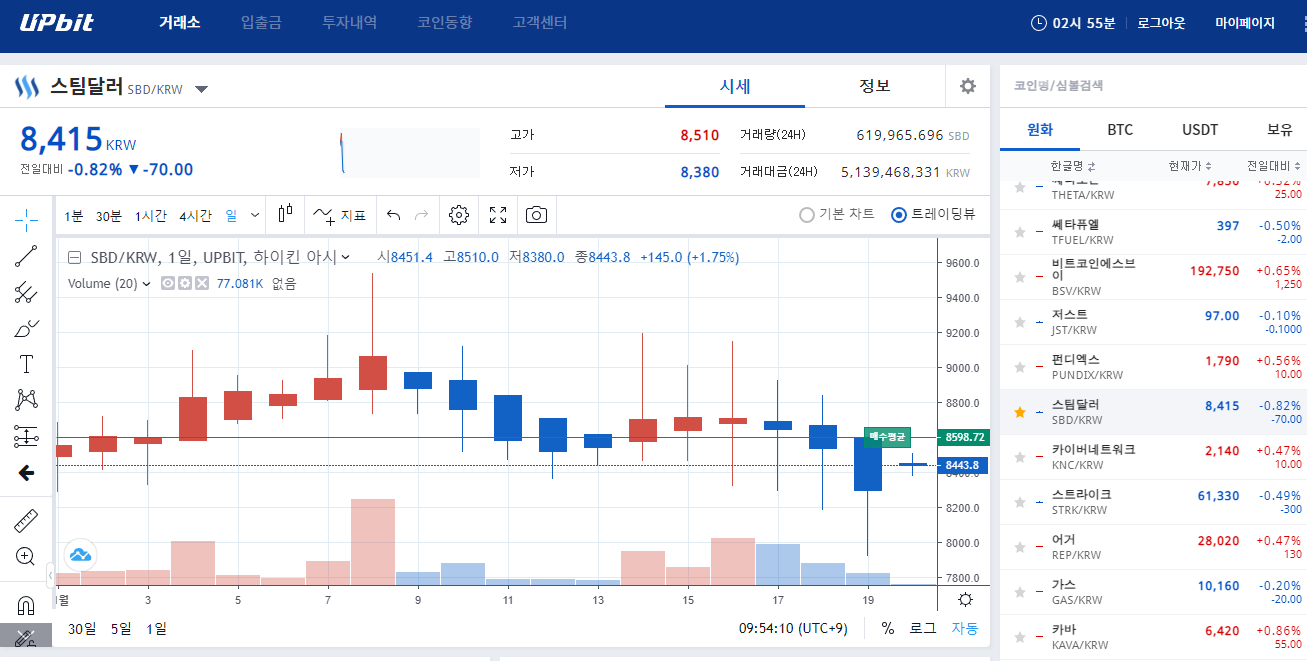
Task: Switch to the 시세 tab
Action: pyautogui.click(x=735, y=86)
